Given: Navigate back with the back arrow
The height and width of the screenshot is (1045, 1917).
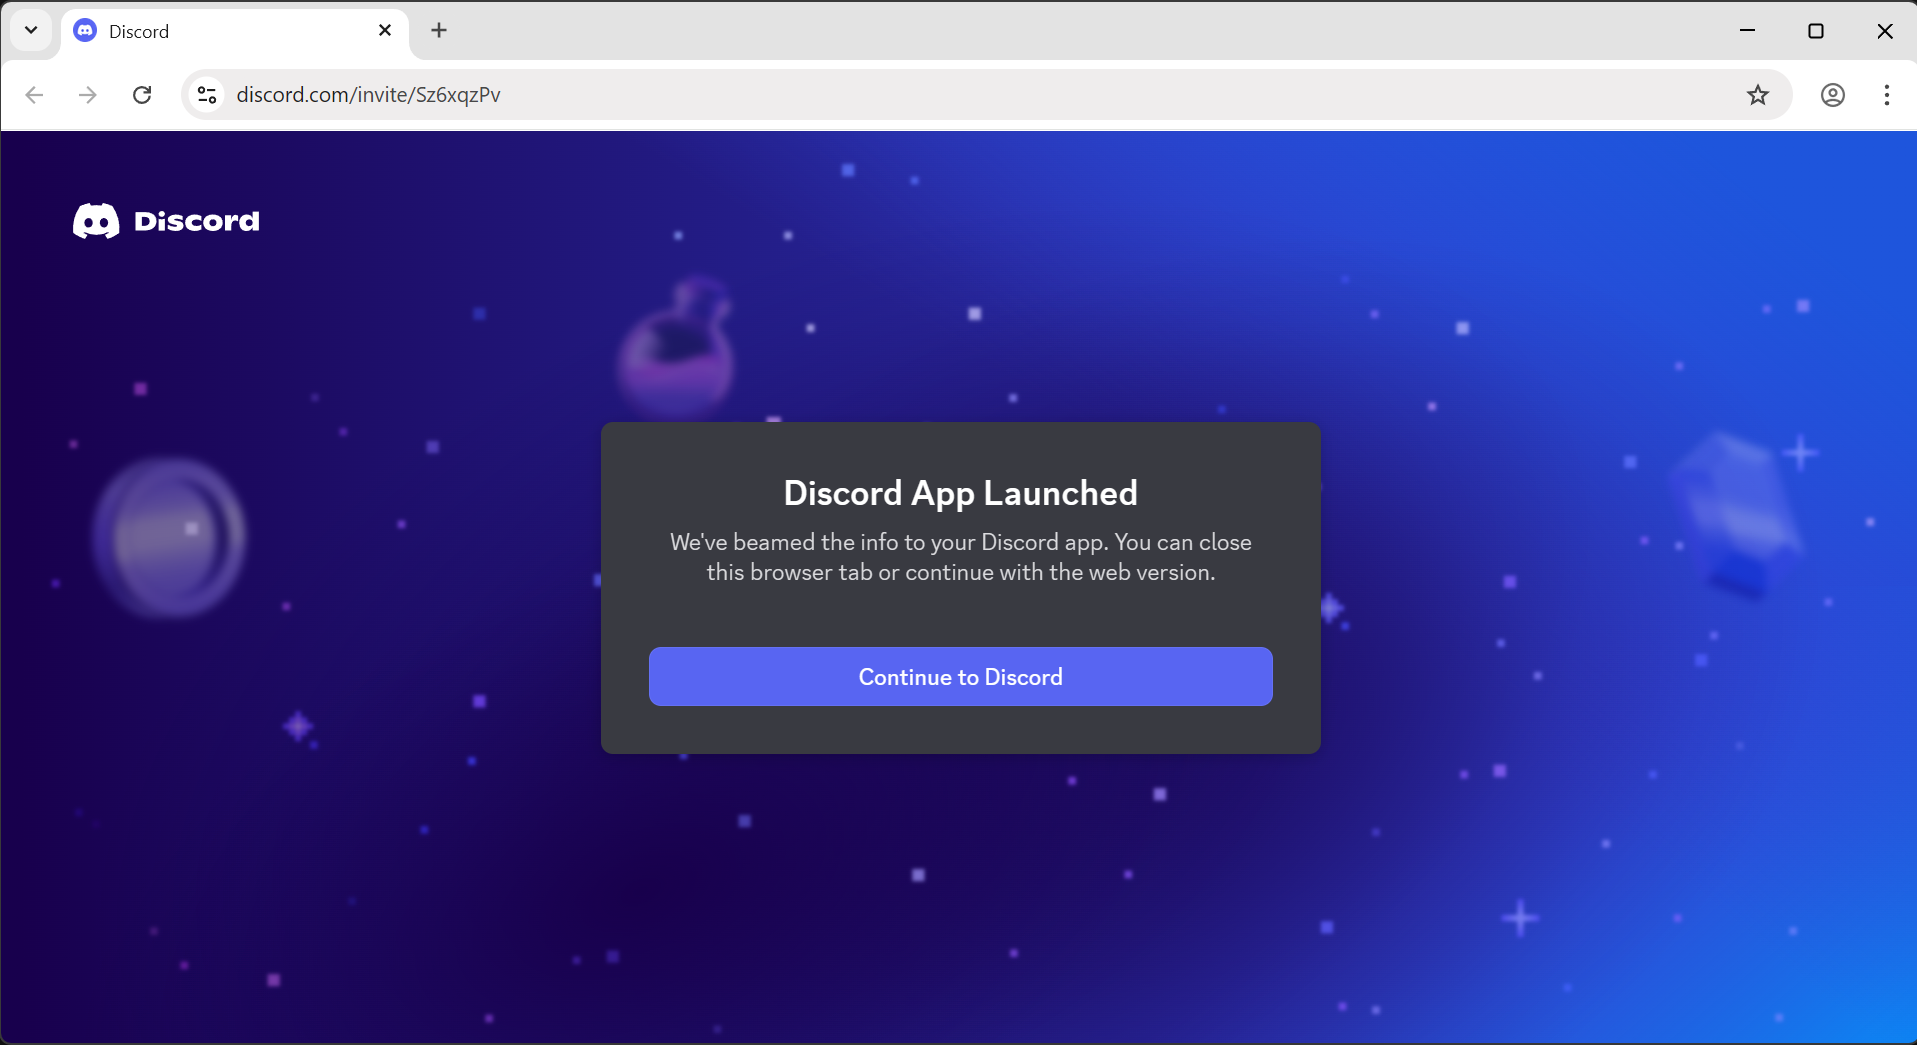Looking at the screenshot, I should click(34, 94).
